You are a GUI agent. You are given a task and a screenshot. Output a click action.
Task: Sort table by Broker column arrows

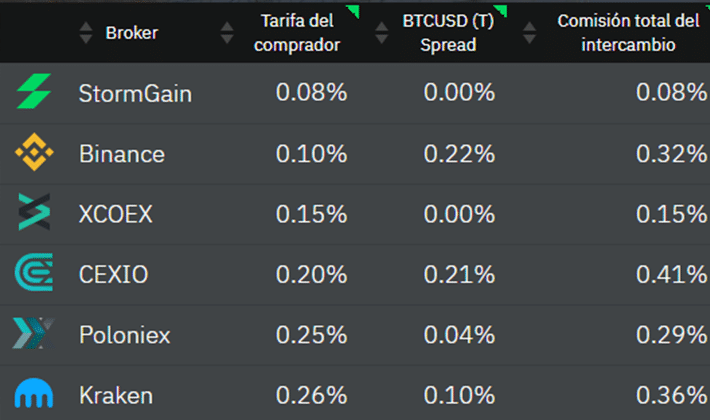(x=85, y=33)
